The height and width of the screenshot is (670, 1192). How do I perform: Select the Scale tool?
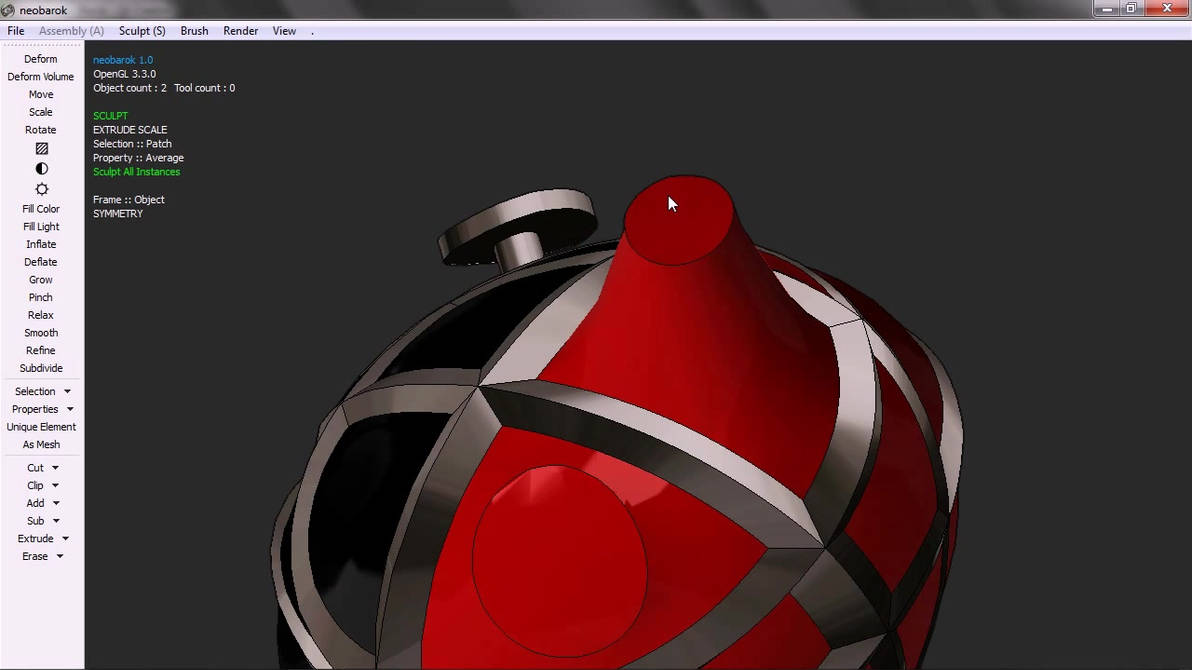tap(40, 112)
